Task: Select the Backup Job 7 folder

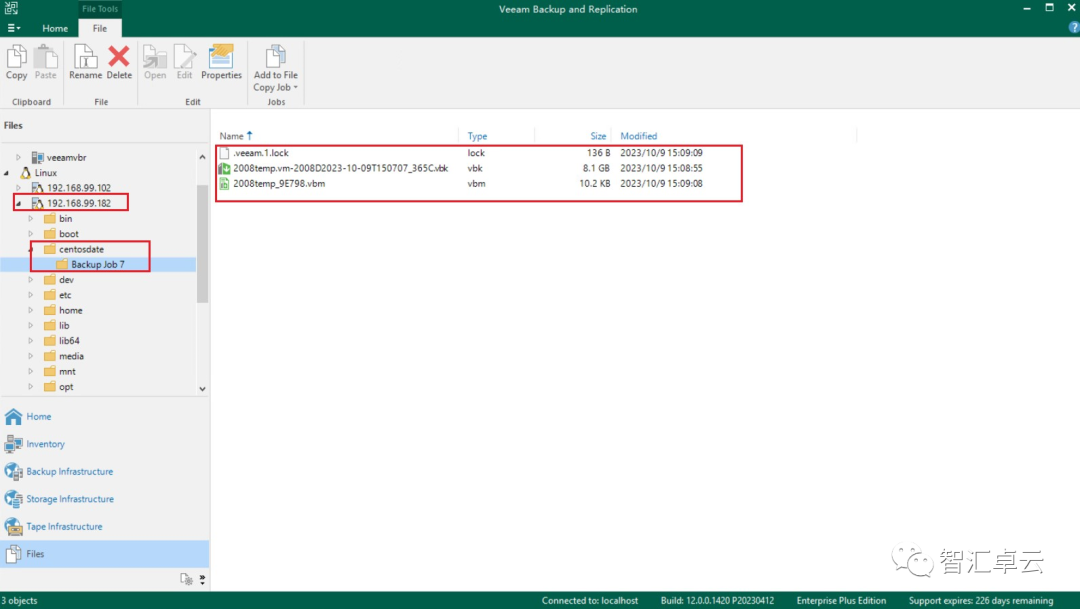Action: tap(98, 265)
